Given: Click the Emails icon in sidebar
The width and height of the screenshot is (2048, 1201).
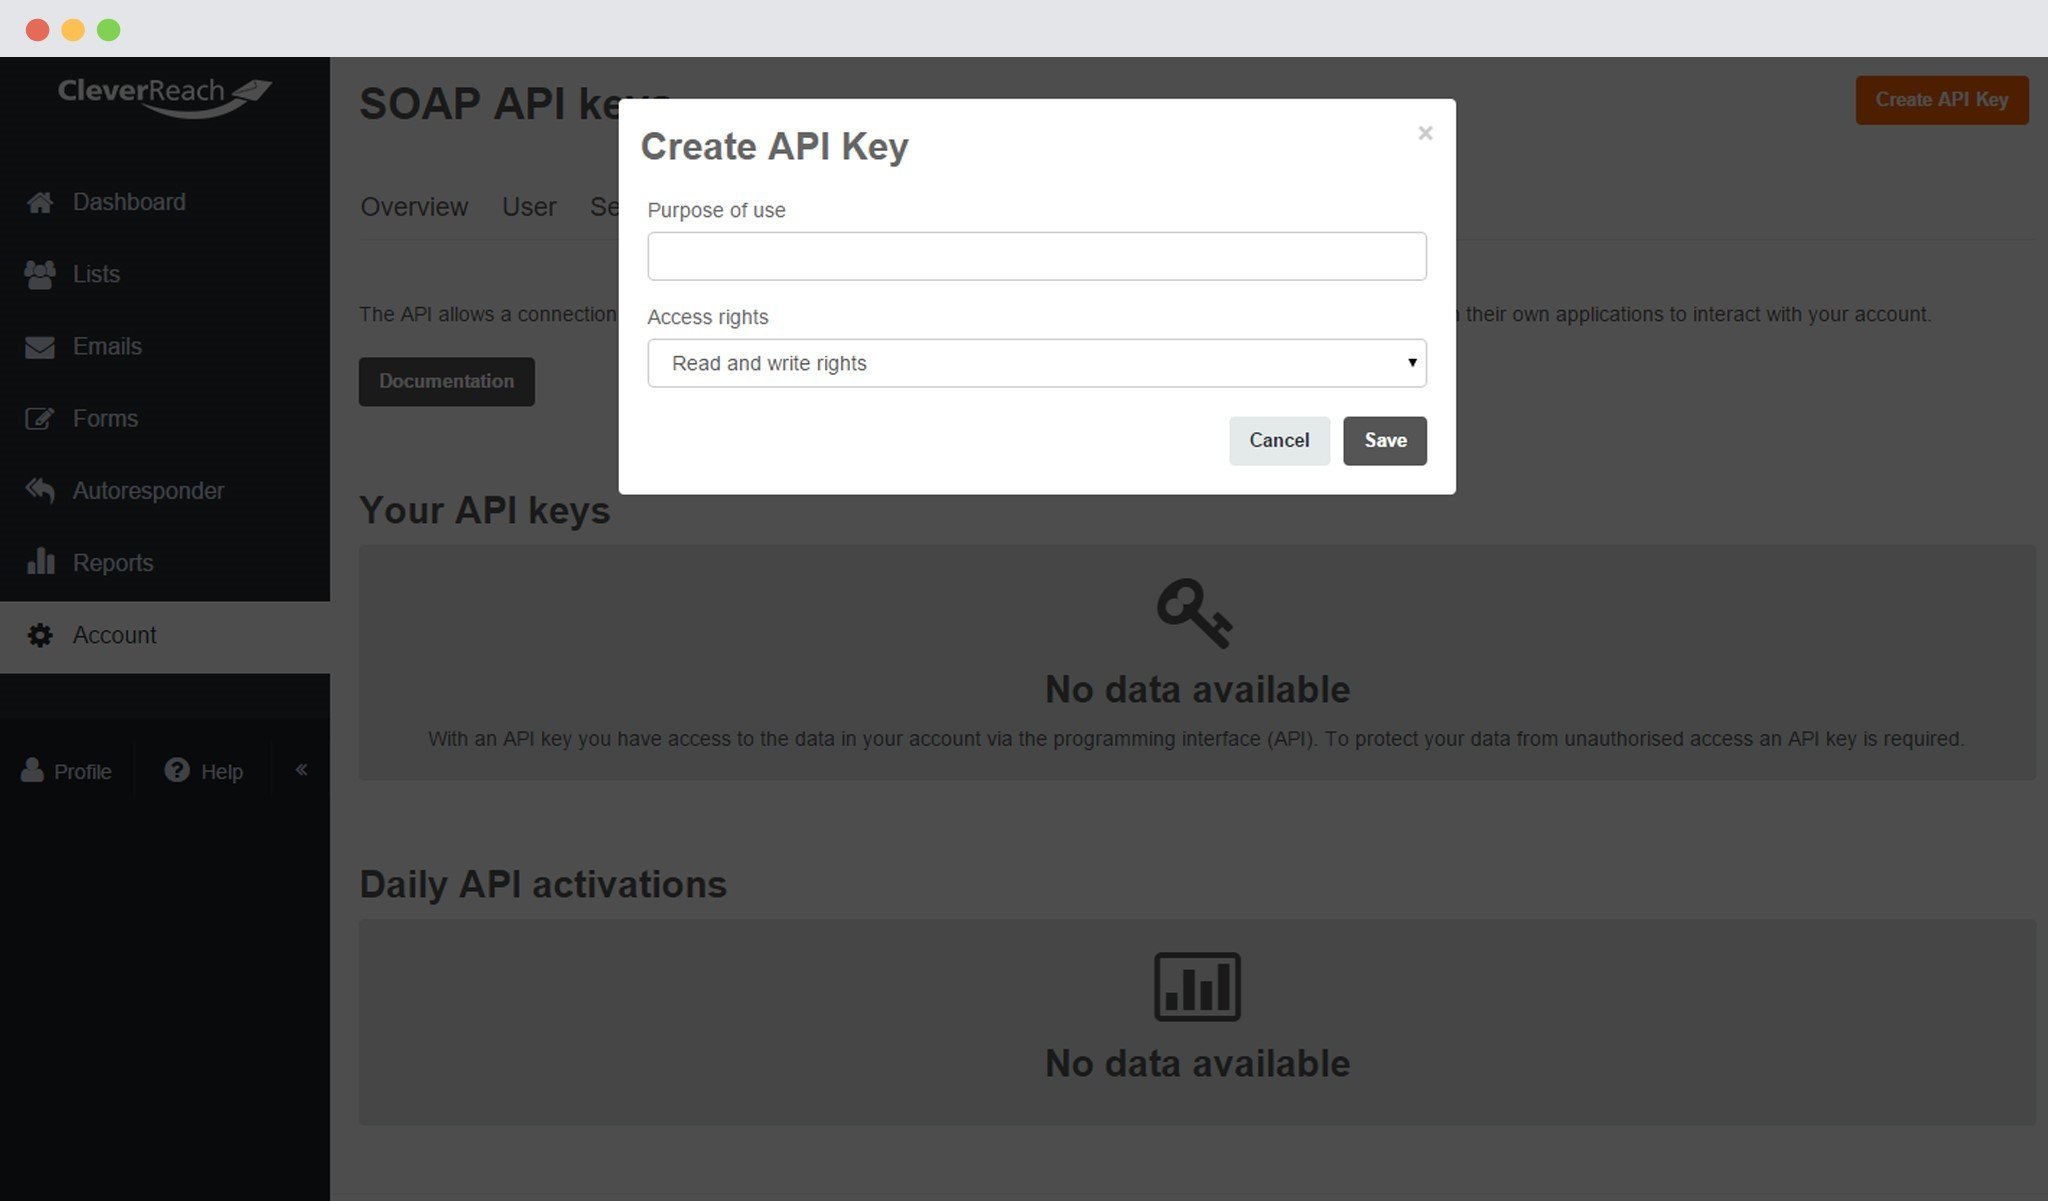Looking at the screenshot, I should point(37,345).
